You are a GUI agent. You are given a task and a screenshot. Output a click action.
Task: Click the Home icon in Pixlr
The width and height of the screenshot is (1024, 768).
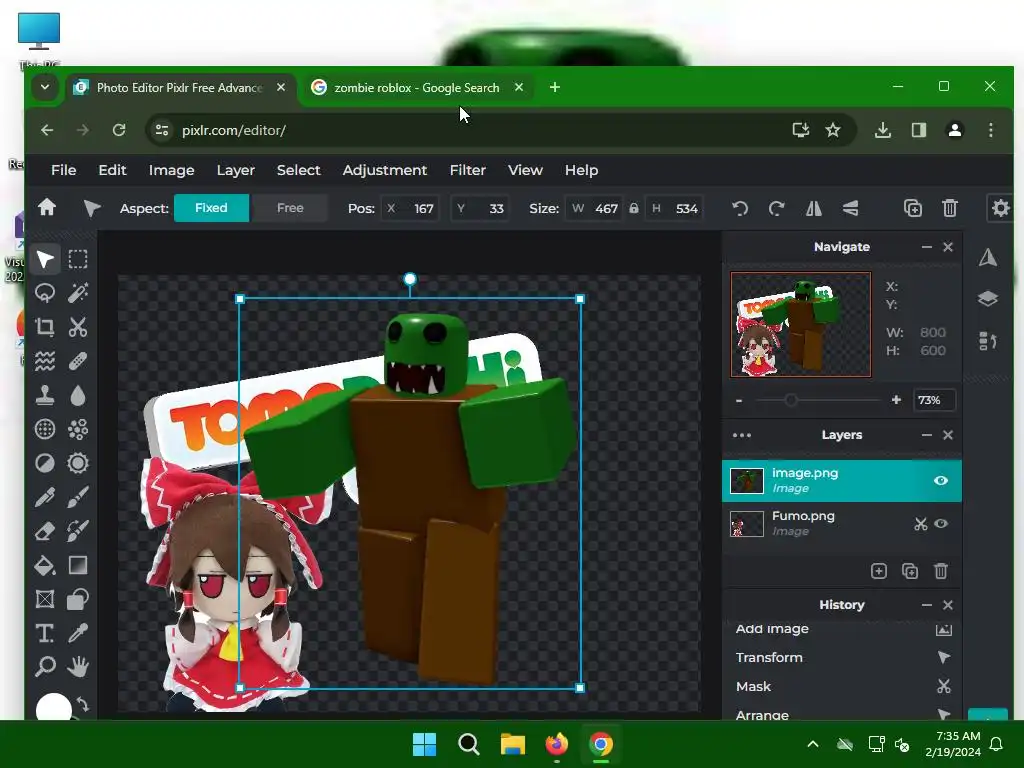click(46, 208)
